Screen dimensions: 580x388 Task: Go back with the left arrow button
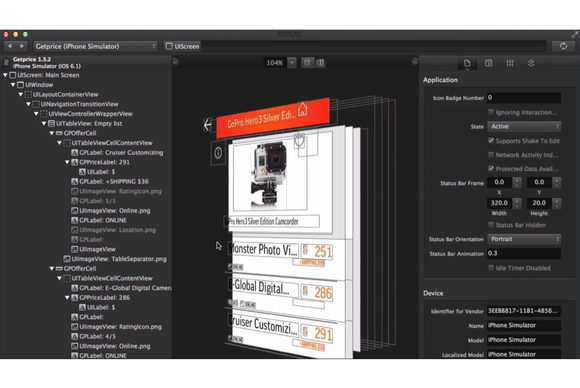[10, 46]
